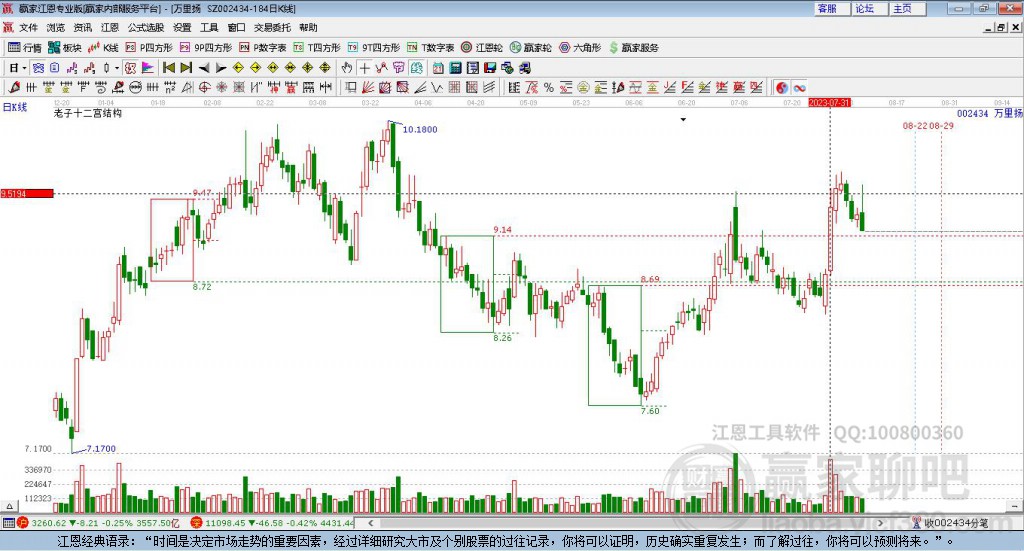Click the 2023-07-31 date marker

tap(829, 103)
